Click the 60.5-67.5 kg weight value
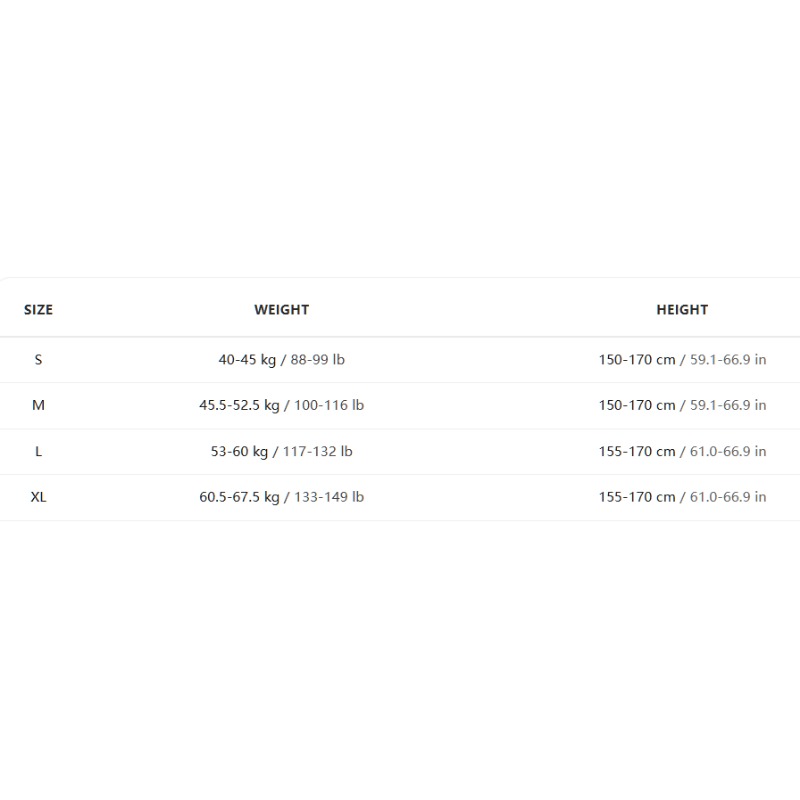The image size is (800, 800). tap(239, 497)
